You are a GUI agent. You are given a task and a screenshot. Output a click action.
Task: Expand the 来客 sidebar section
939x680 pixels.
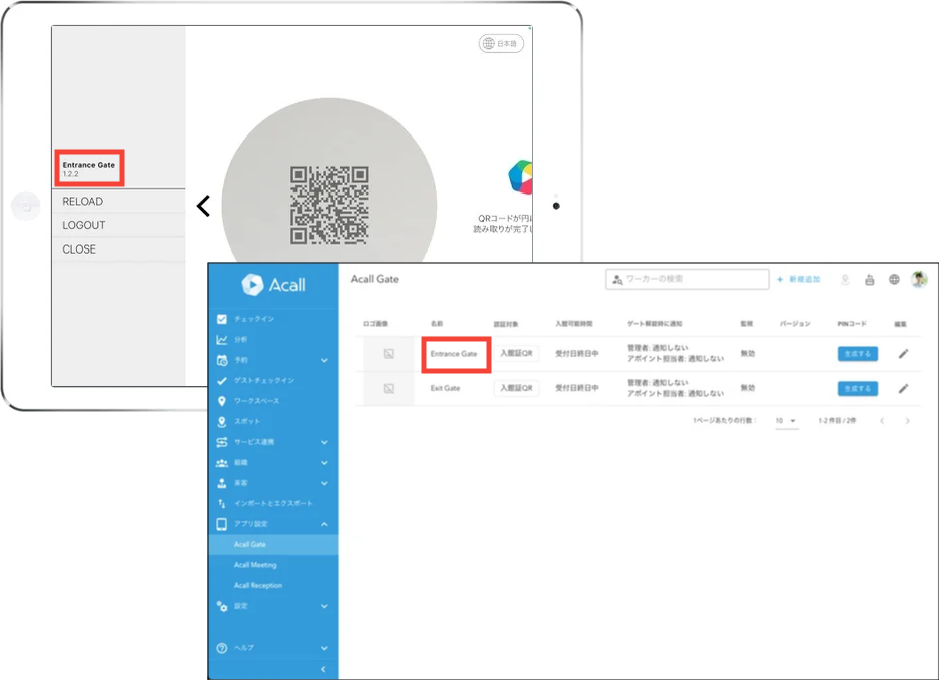(x=325, y=483)
